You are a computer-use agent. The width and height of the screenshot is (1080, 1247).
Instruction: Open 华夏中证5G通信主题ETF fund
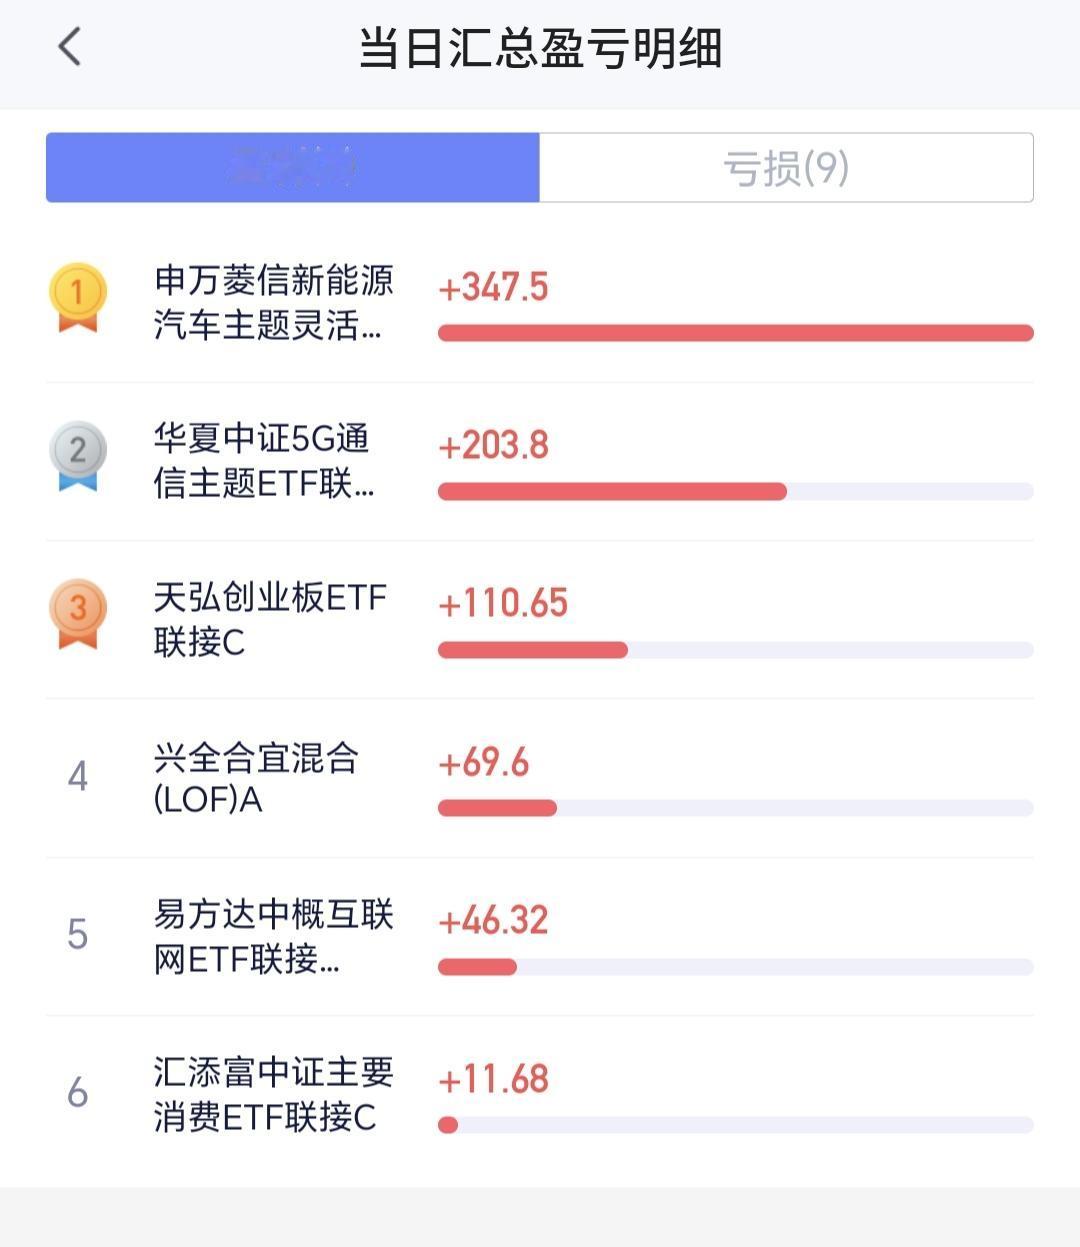click(x=263, y=460)
